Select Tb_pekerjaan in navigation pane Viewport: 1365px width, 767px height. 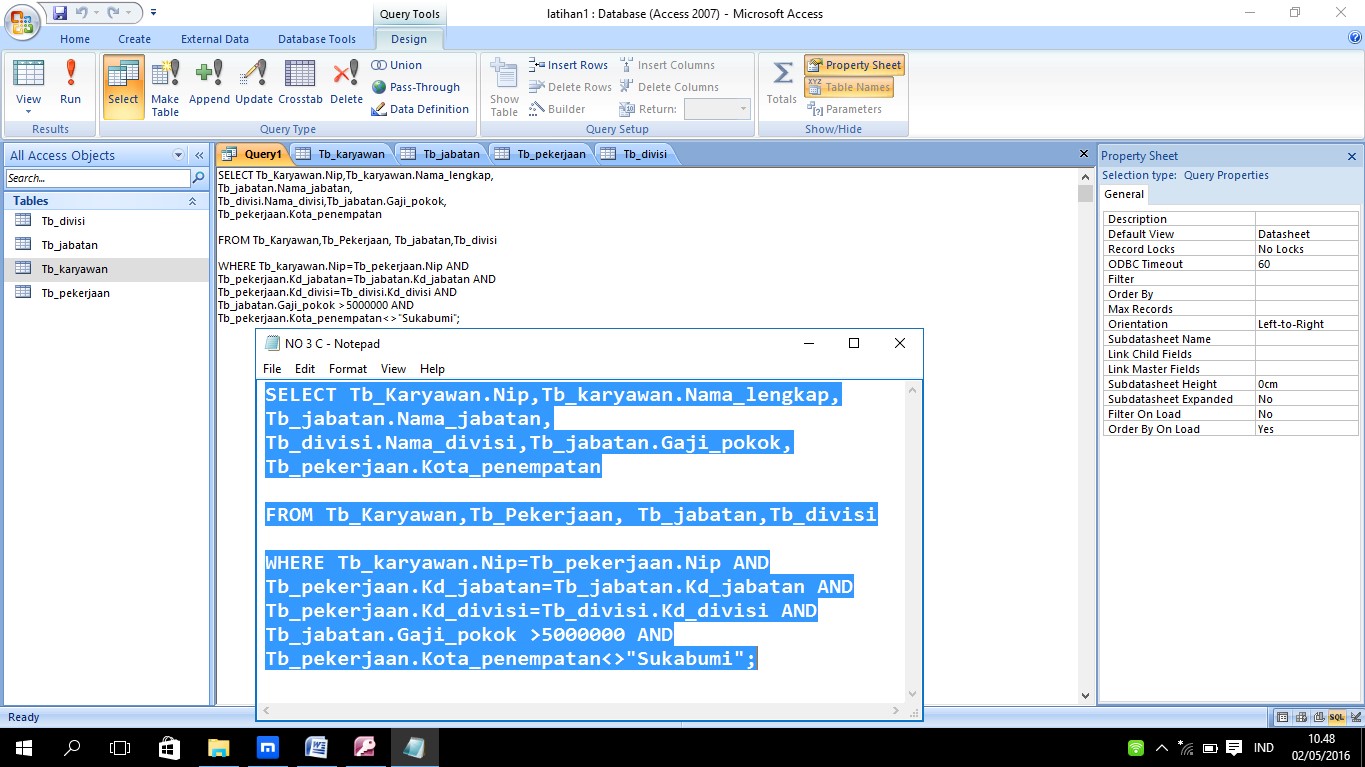107,293
